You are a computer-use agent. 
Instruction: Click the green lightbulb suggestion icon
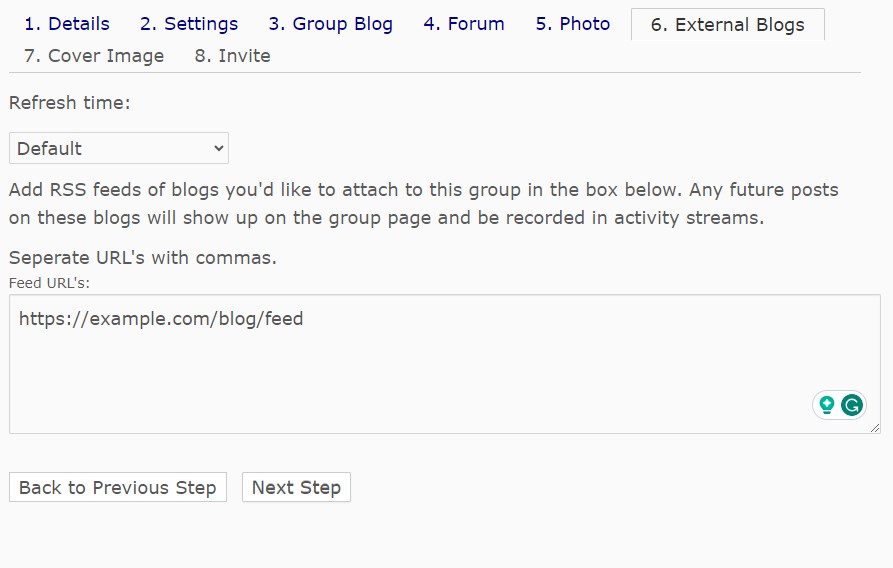(x=826, y=405)
